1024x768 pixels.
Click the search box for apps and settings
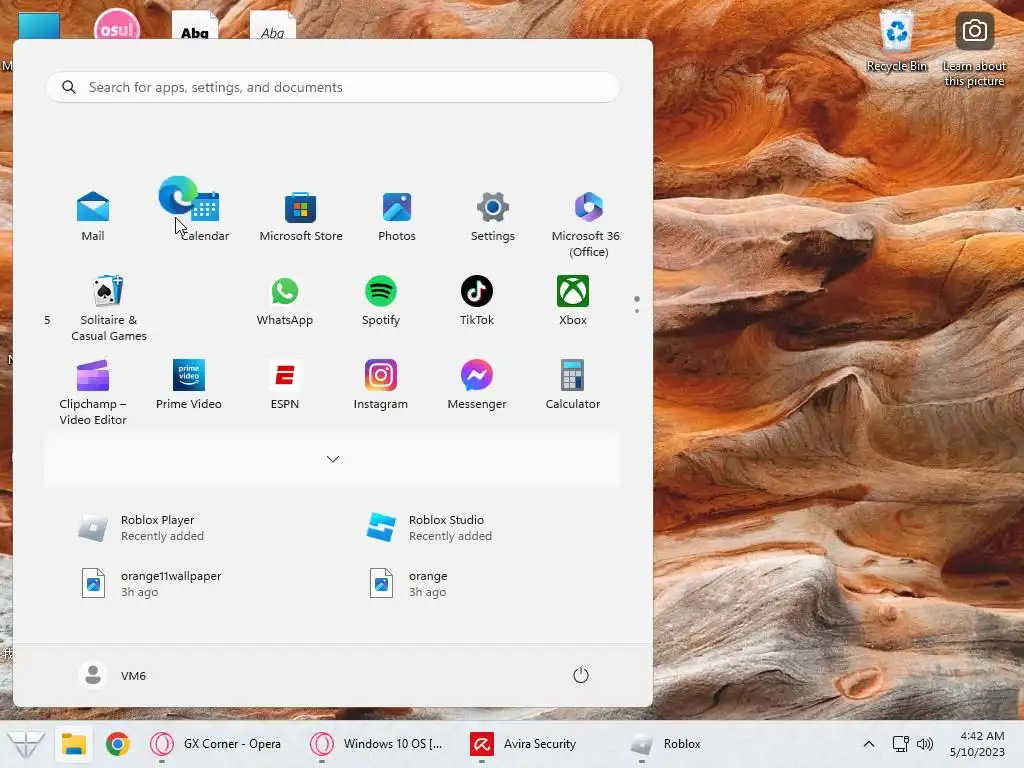(x=332, y=87)
